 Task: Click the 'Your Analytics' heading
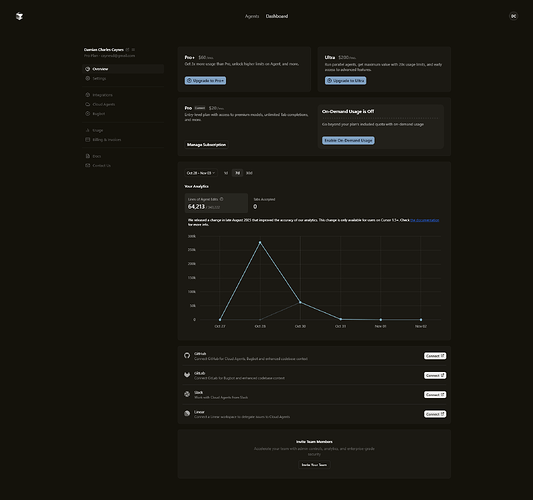[x=196, y=186]
